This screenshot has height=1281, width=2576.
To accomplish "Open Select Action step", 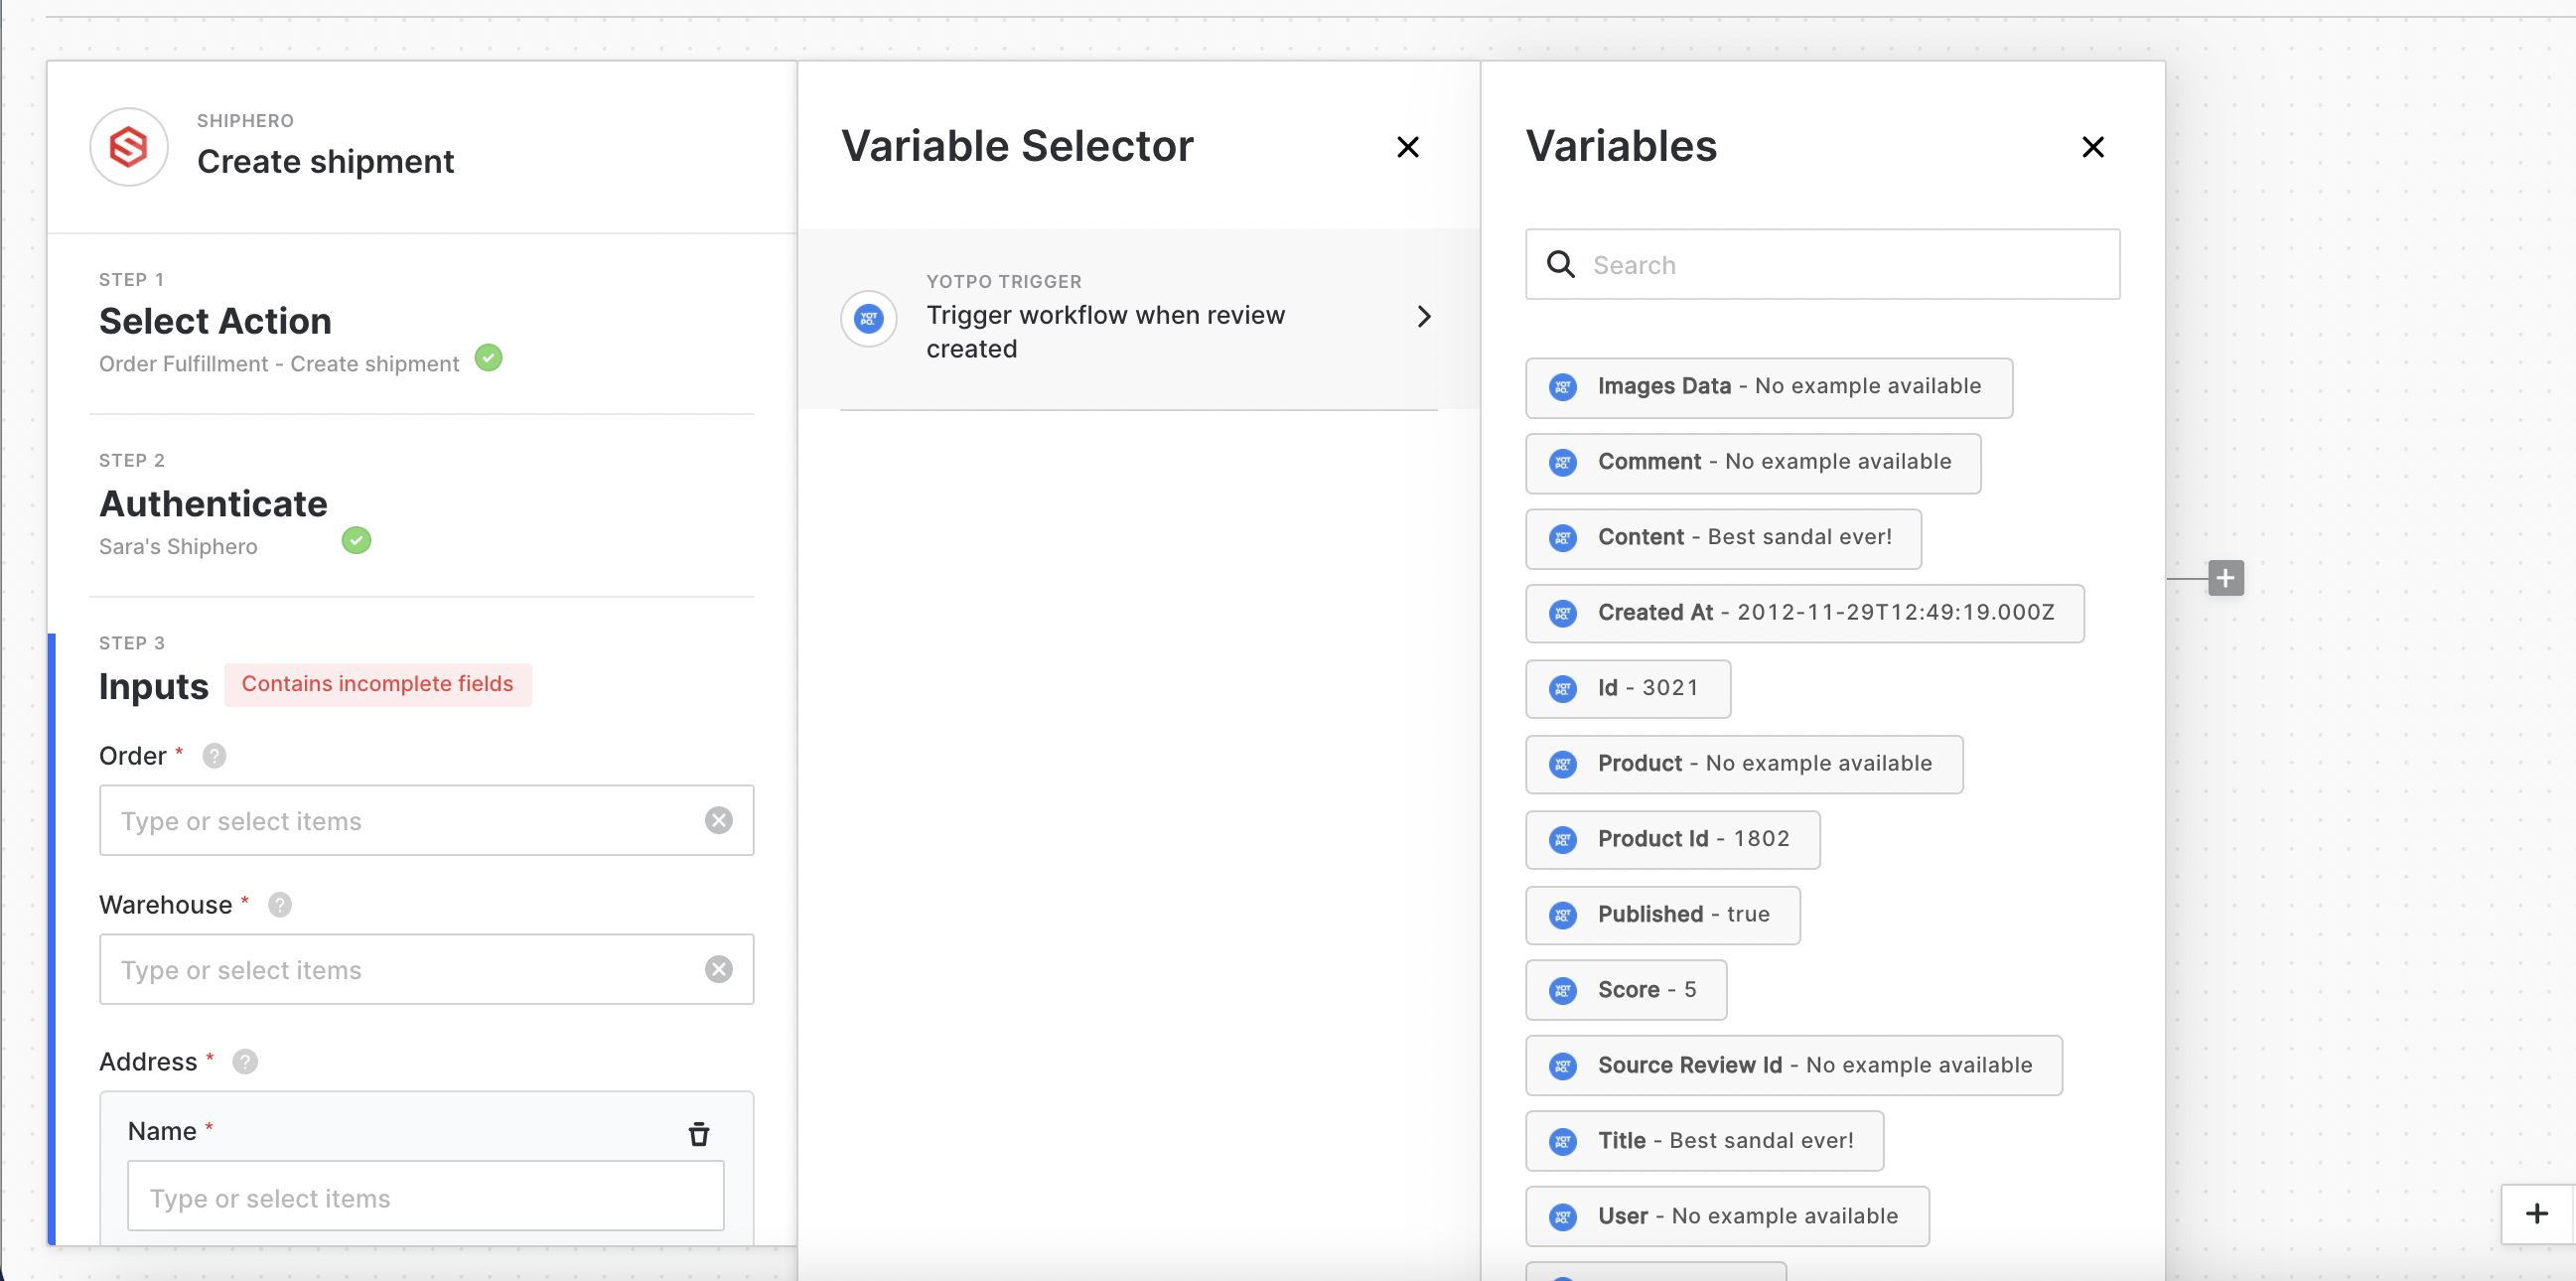I will pos(215,322).
